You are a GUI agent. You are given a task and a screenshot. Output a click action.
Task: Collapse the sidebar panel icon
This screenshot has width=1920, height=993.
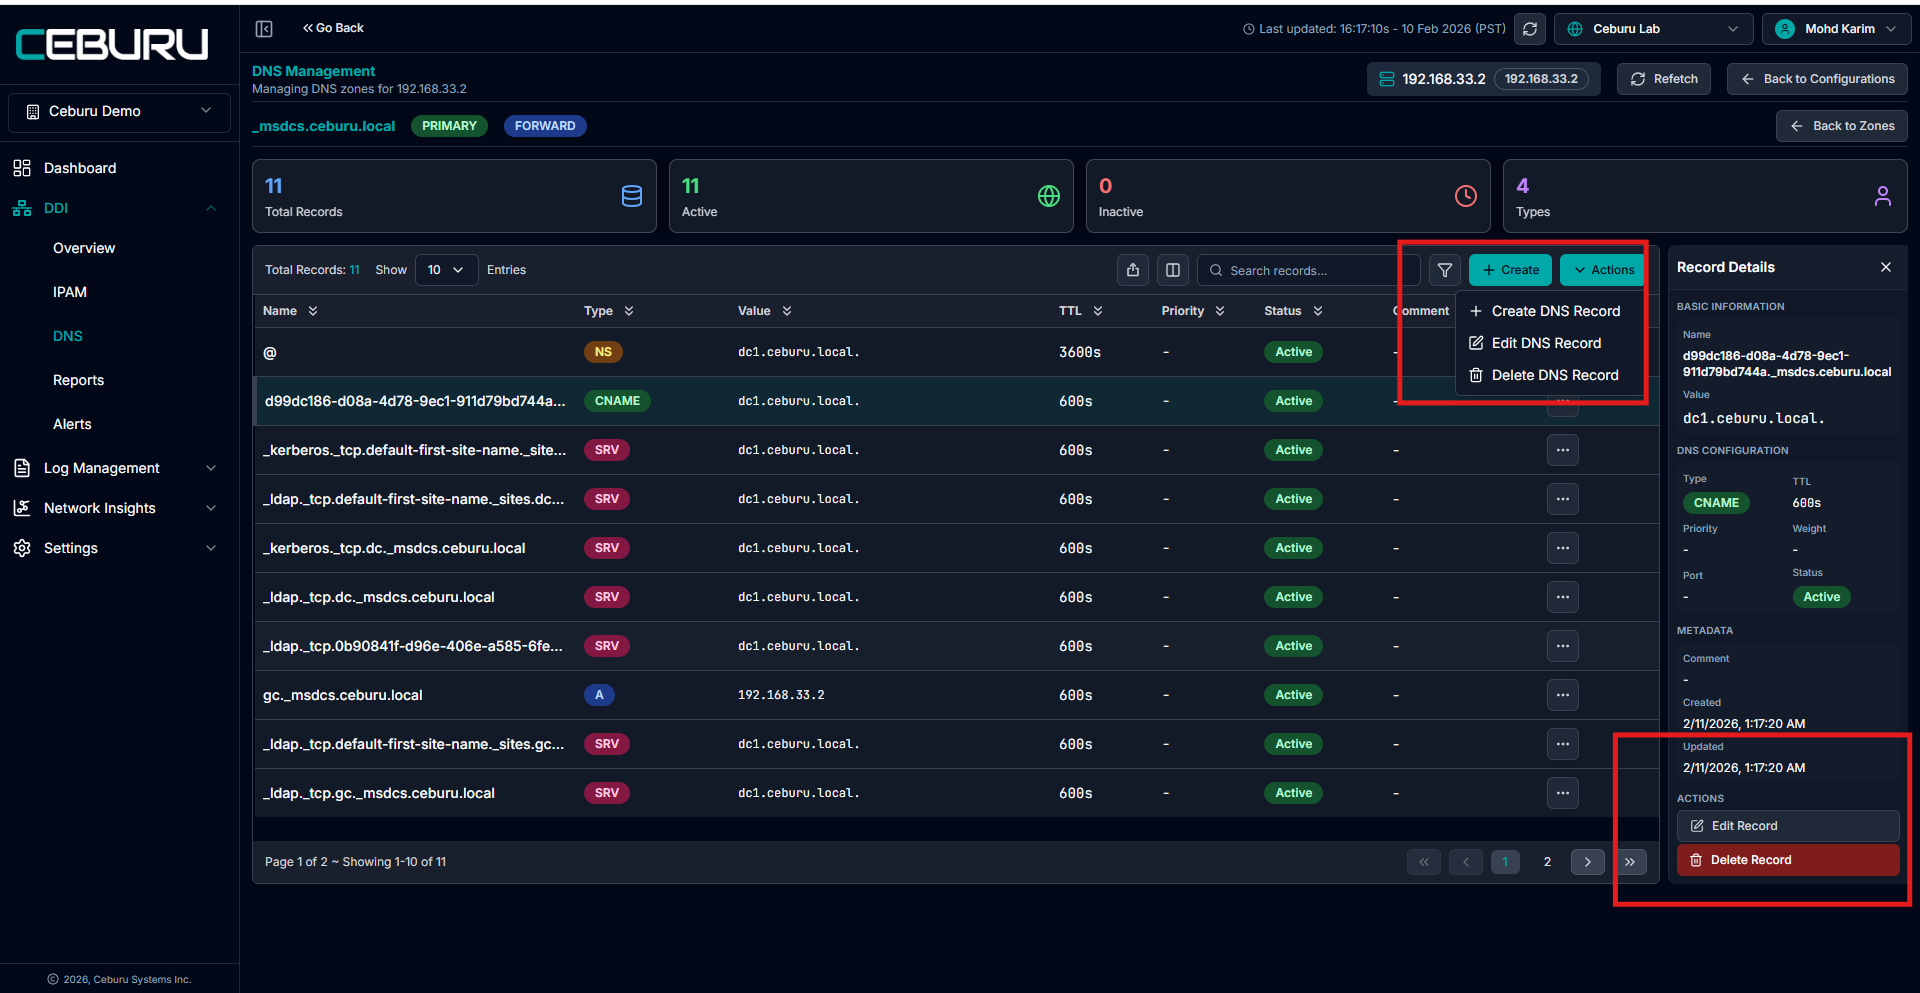pos(264,29)
